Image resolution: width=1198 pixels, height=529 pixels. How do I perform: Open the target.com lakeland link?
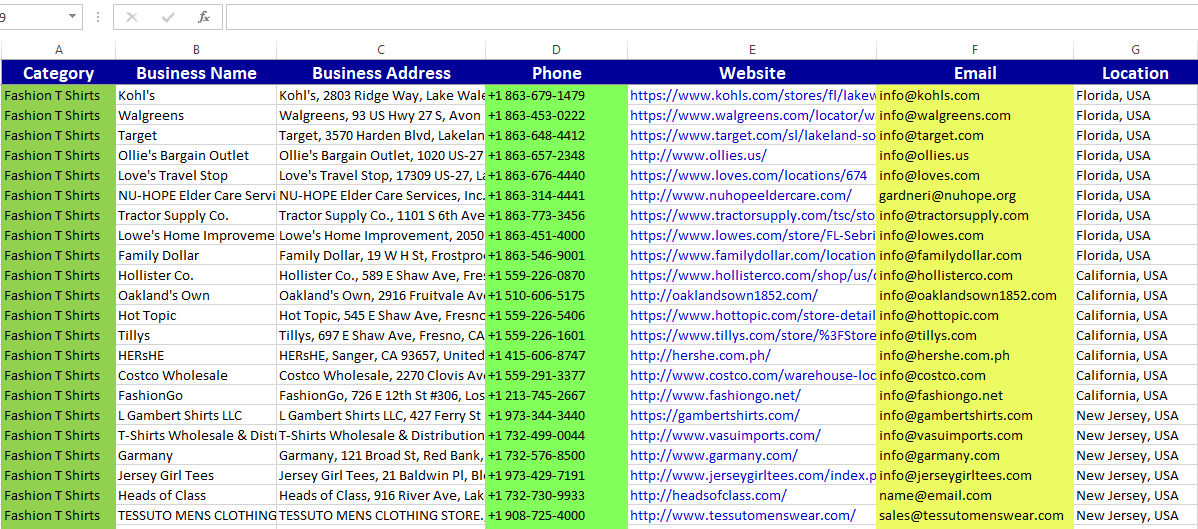tap(753, 135)
